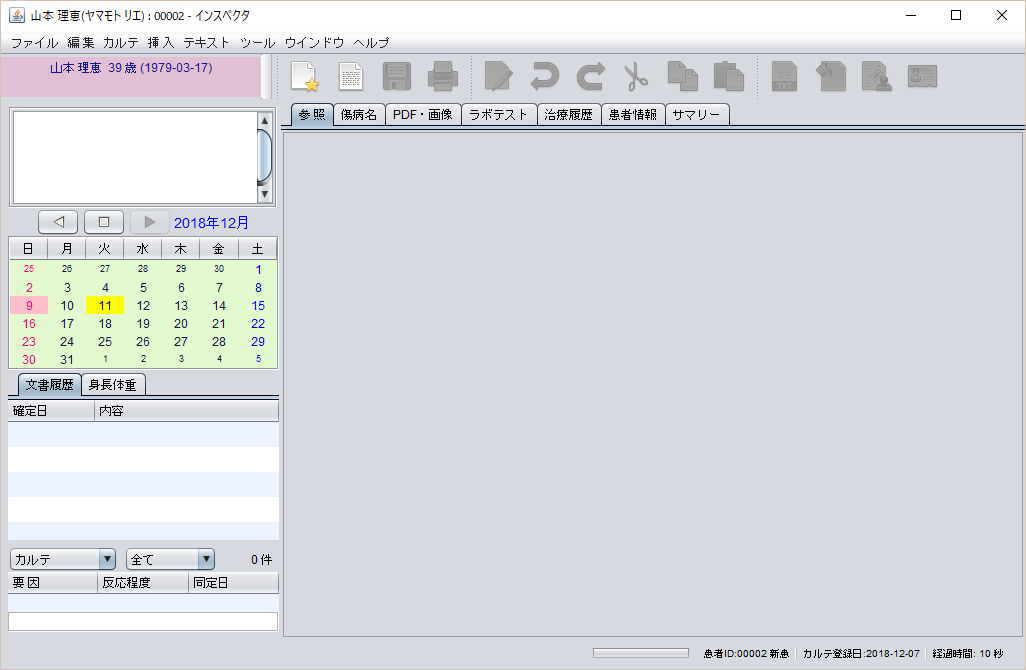Click the document with return arrow icon
Viewport: 1026px width, 670px height.
tap(831, 77)
